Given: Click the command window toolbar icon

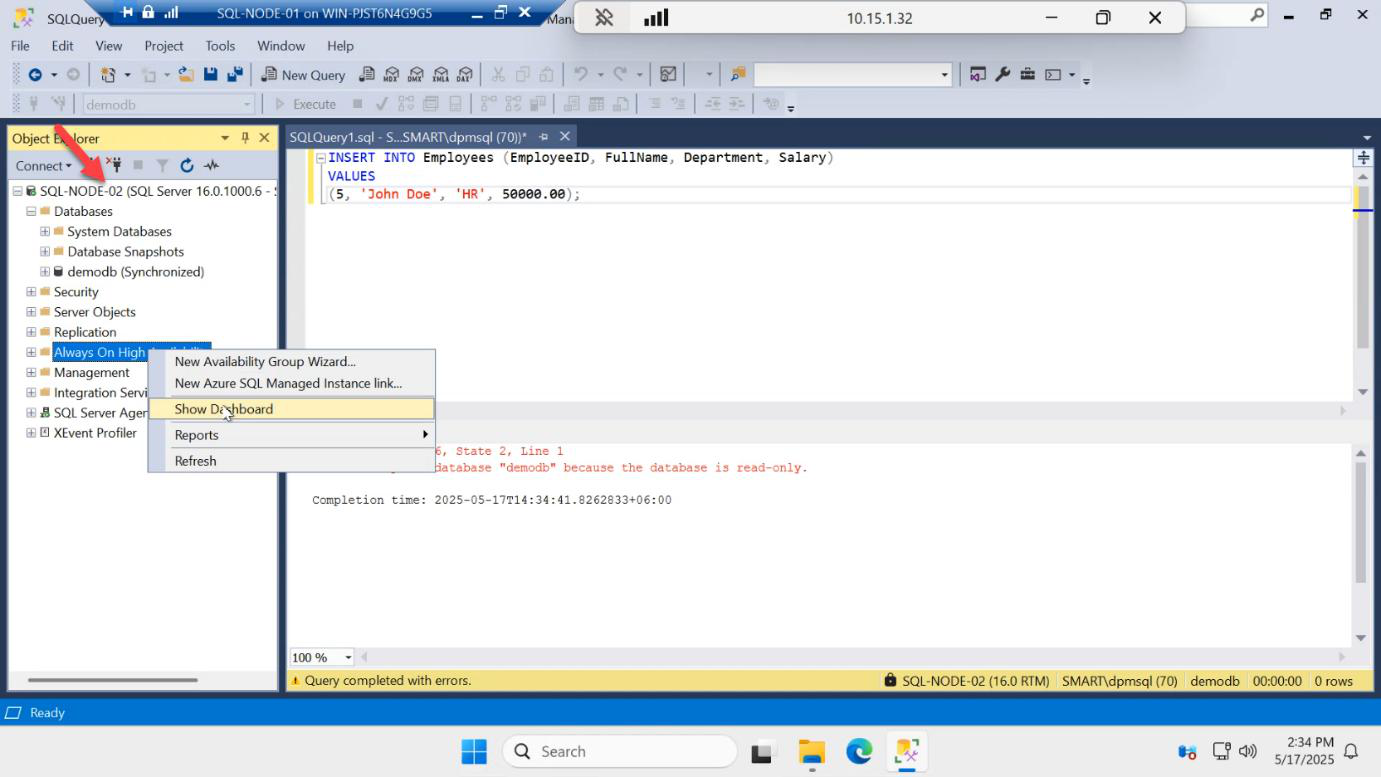Looking at the screenshot, I should pyautogui.click(x=1053, y=75).
